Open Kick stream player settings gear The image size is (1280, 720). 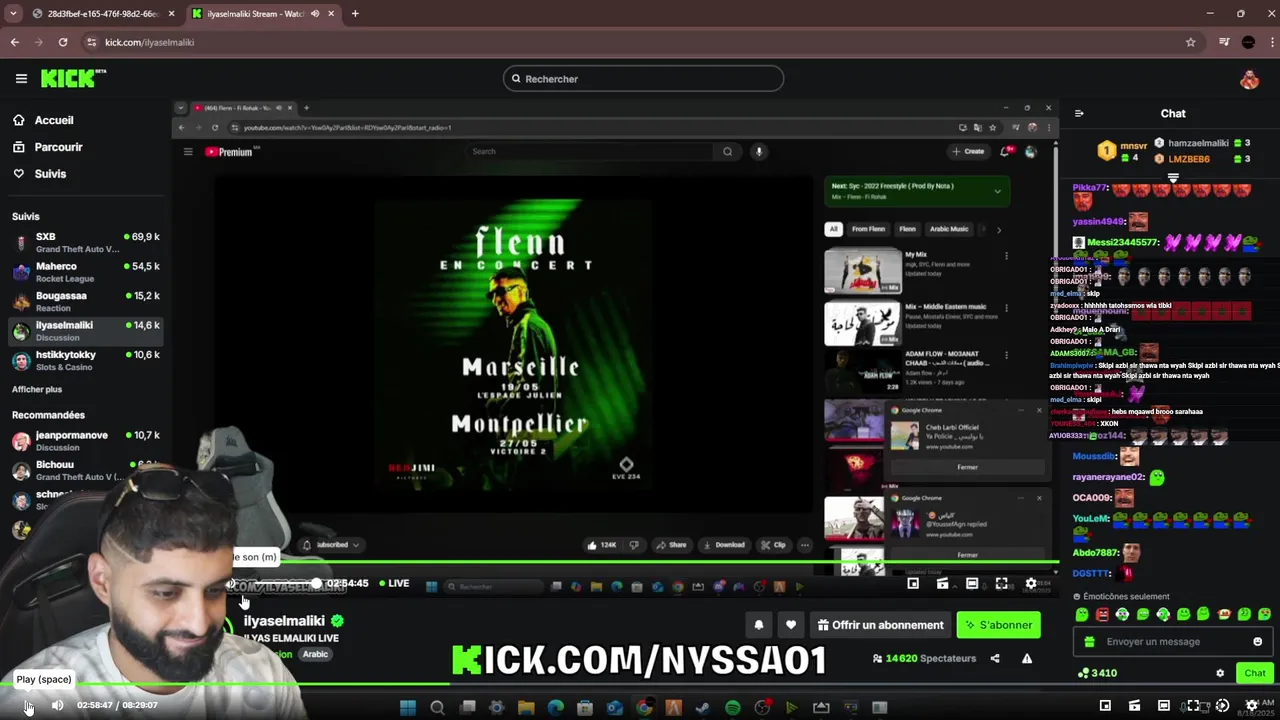coord(1031,583)
